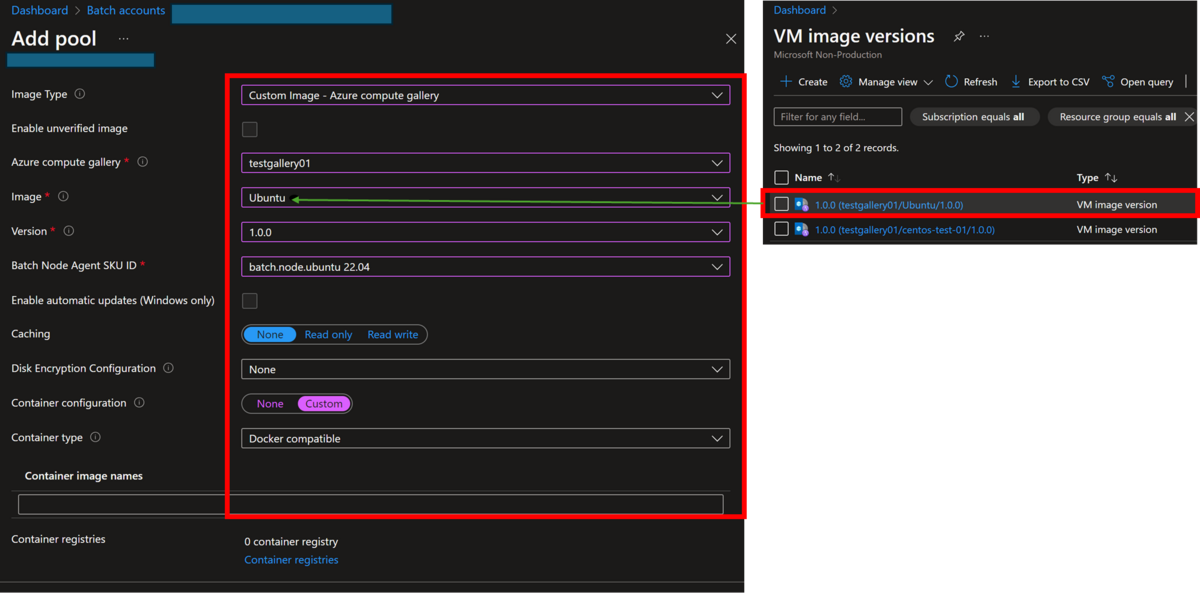Image resolution: width=1200 pixels, height=593 pixels.
Task: Open the Image dropdown showing Ubuntu
Action: [x=486, y=198]
